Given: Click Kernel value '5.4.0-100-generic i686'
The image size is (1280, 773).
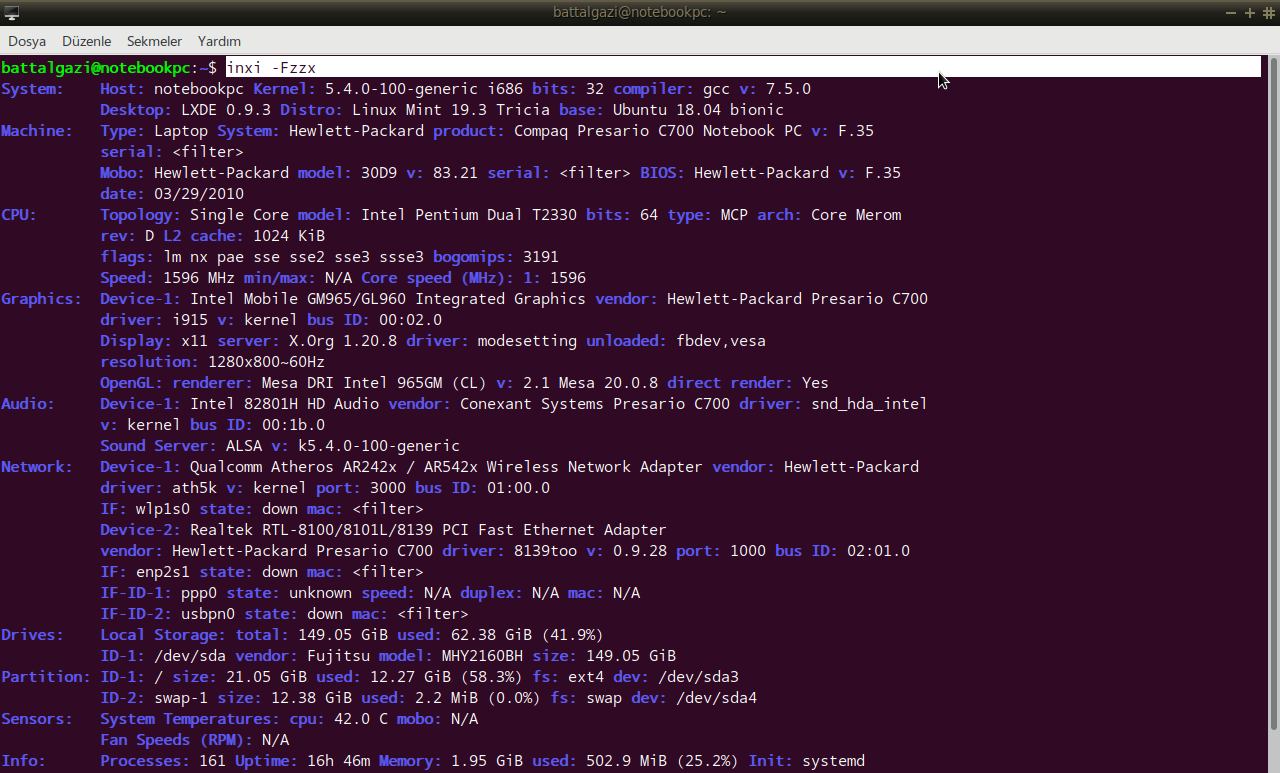Looking at the screenshot, I should 424,89.
